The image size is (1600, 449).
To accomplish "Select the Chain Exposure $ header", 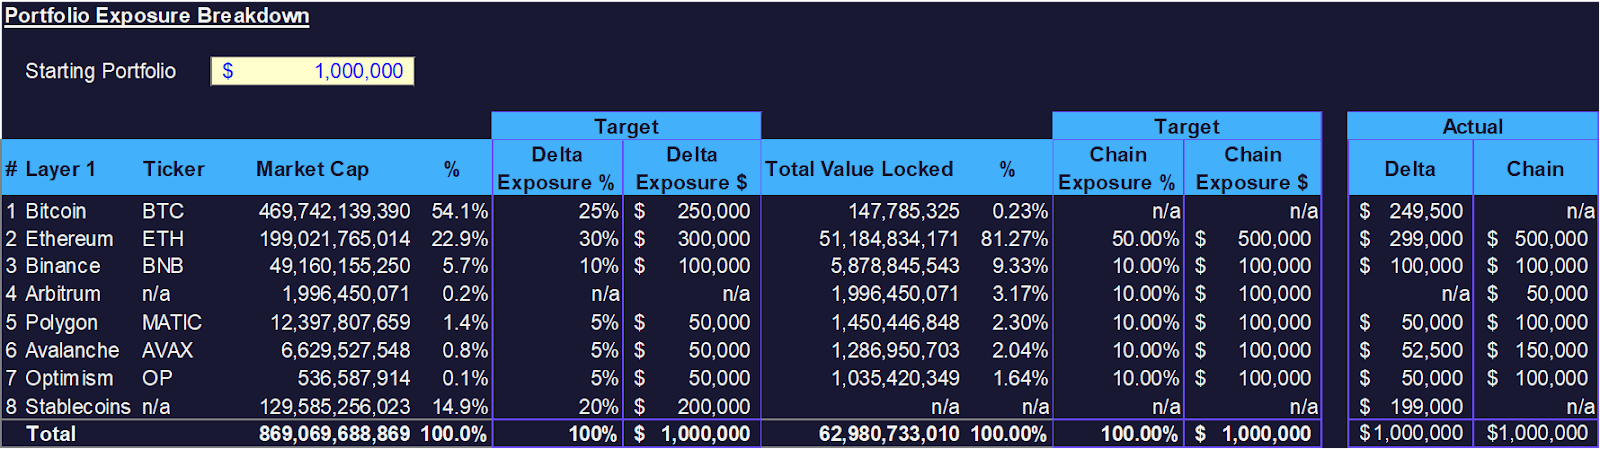I will [x=1252, y=168].
